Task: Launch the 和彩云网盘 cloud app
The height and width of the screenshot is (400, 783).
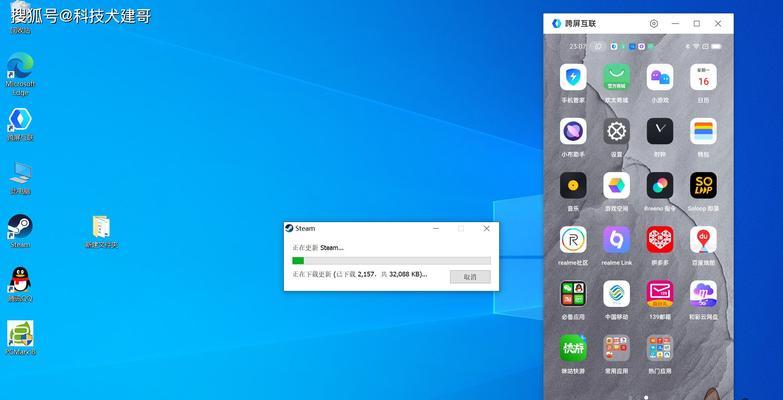Action: click(x=703, y=294)
